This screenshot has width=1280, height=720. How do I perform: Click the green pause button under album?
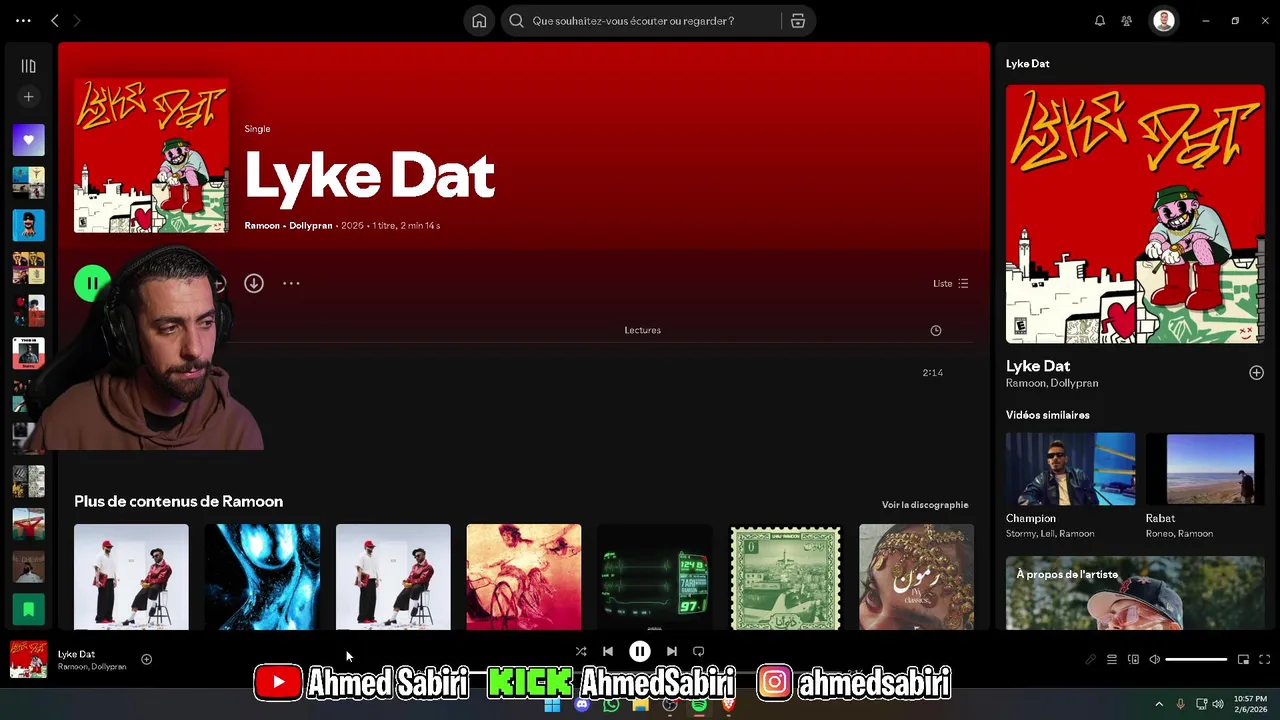click(91, 283)
